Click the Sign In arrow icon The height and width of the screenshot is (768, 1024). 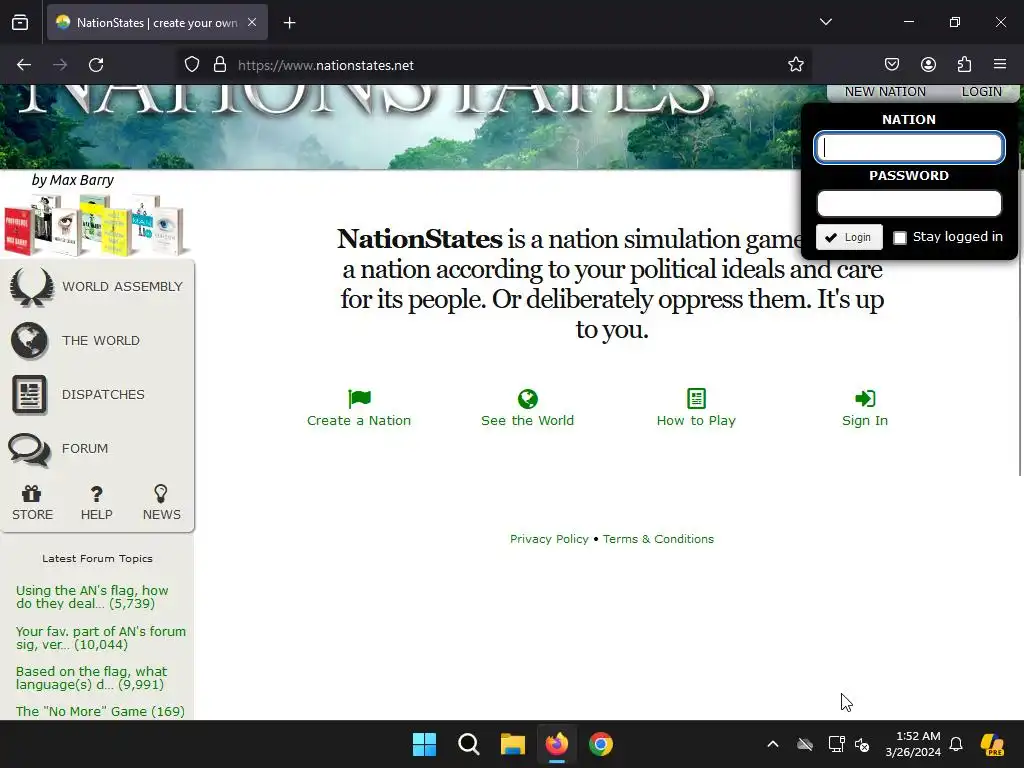[865, 398]
